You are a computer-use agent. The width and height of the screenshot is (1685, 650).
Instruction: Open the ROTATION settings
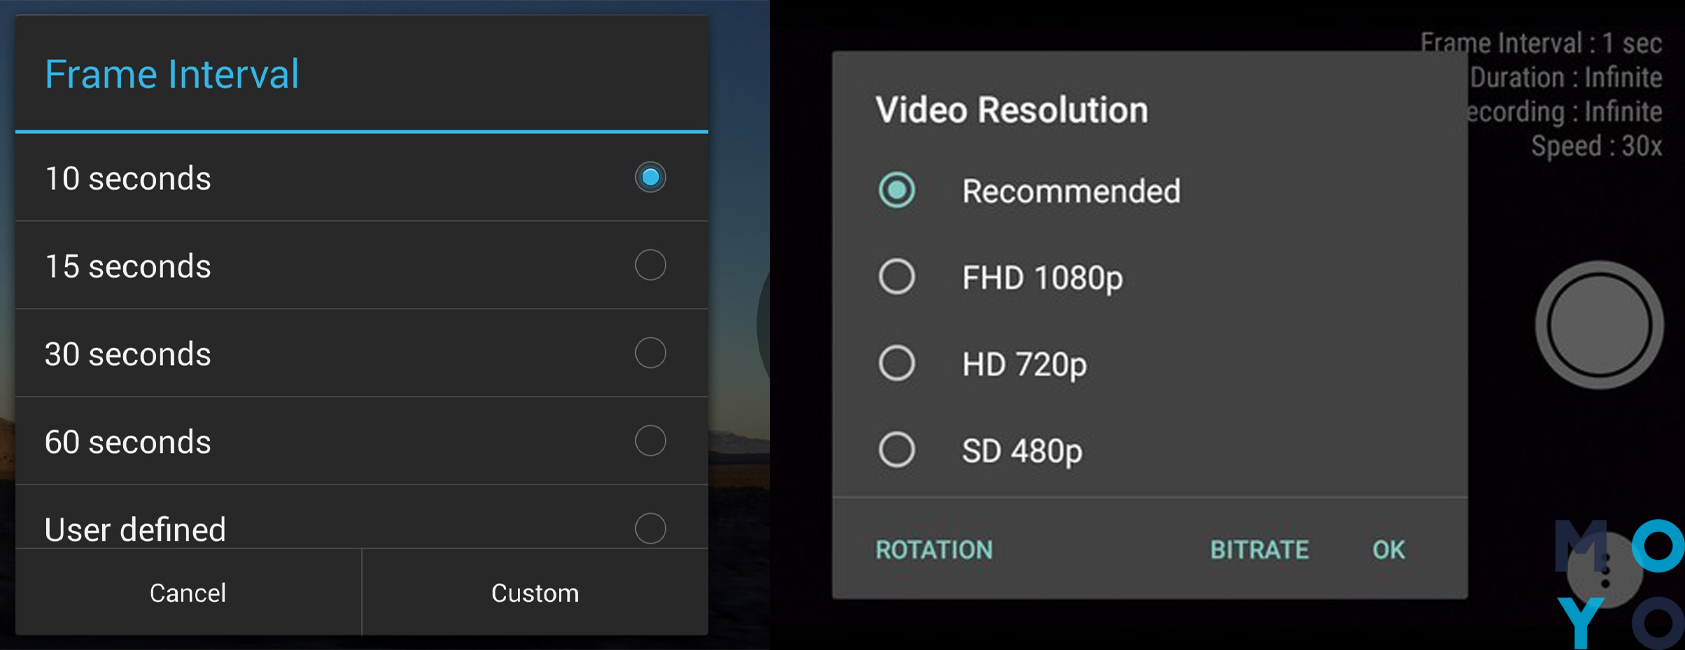(x=934, y=550)
